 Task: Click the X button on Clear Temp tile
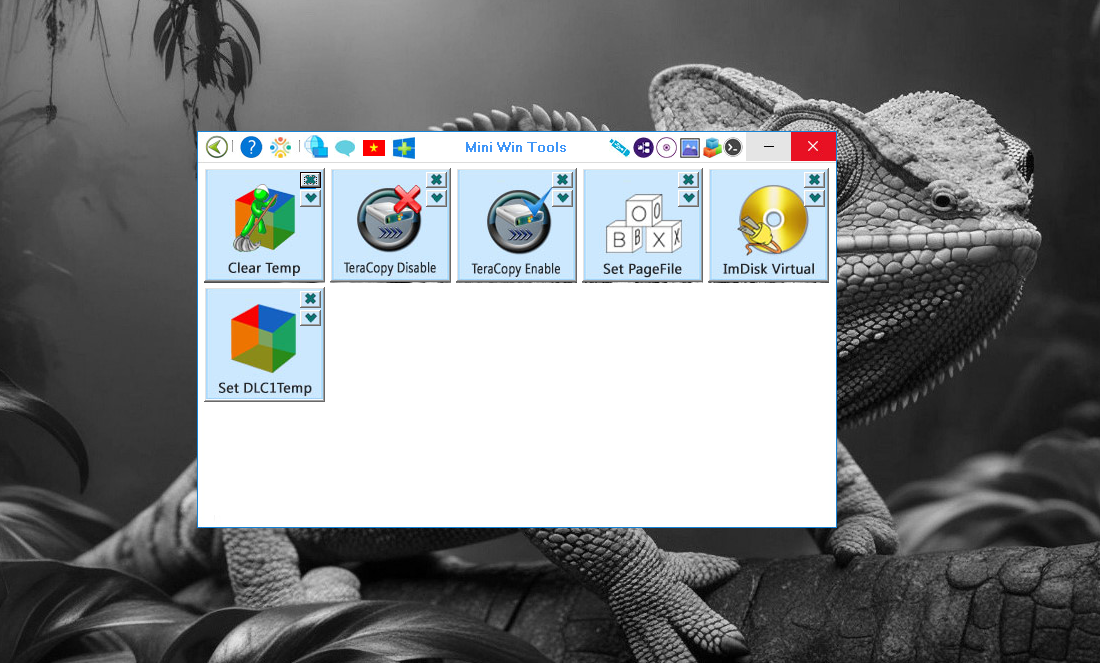click(x=310, y=180)
